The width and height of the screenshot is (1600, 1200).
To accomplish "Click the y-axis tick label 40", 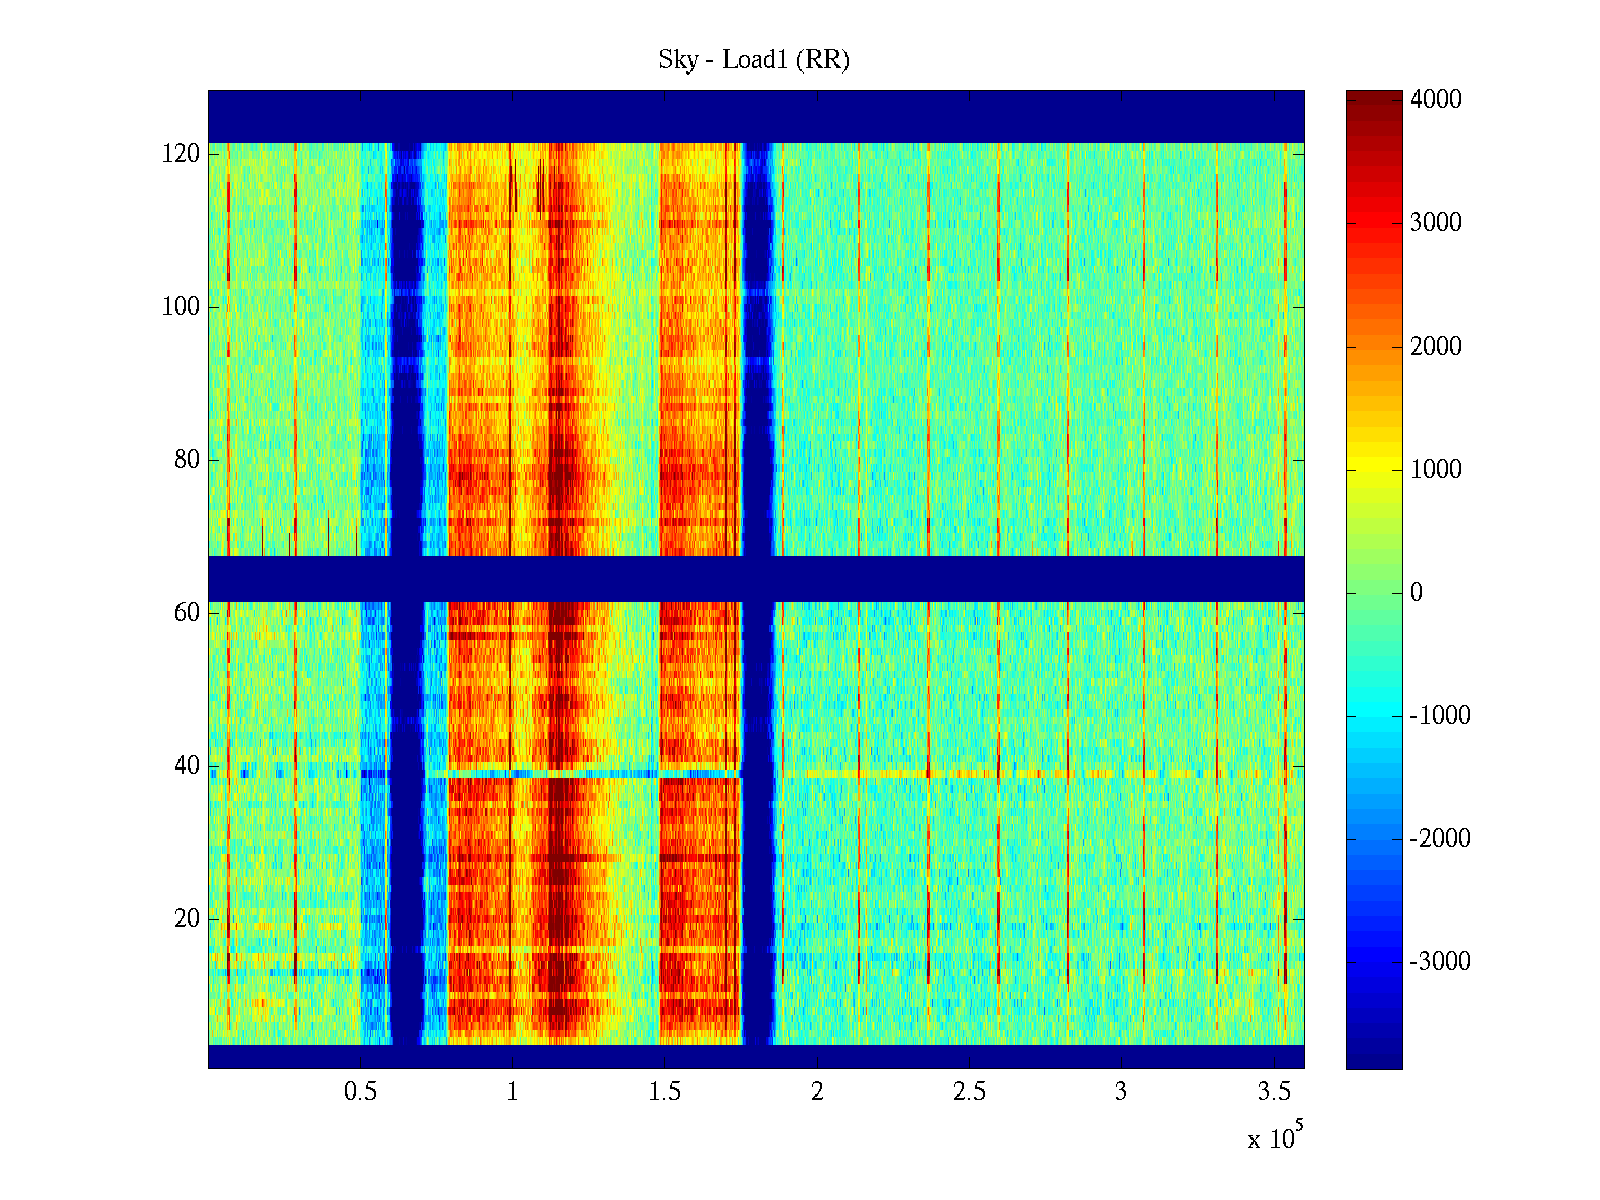I will pos(186,766).
